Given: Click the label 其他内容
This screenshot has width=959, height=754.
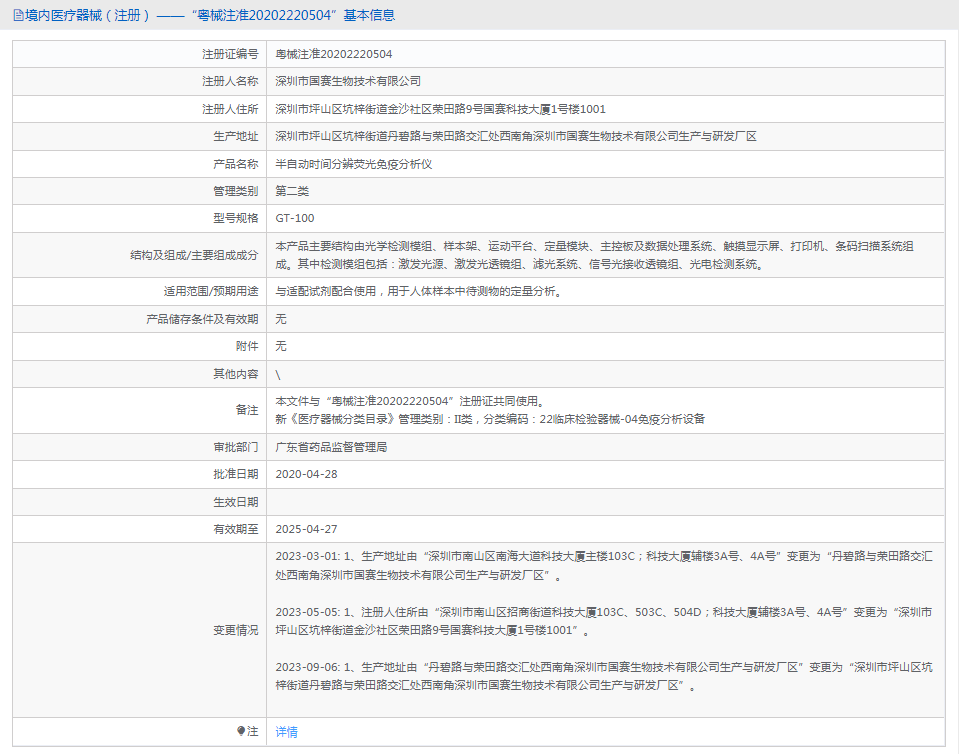Looking at the screenshot, I should click(x=236, y=374).
